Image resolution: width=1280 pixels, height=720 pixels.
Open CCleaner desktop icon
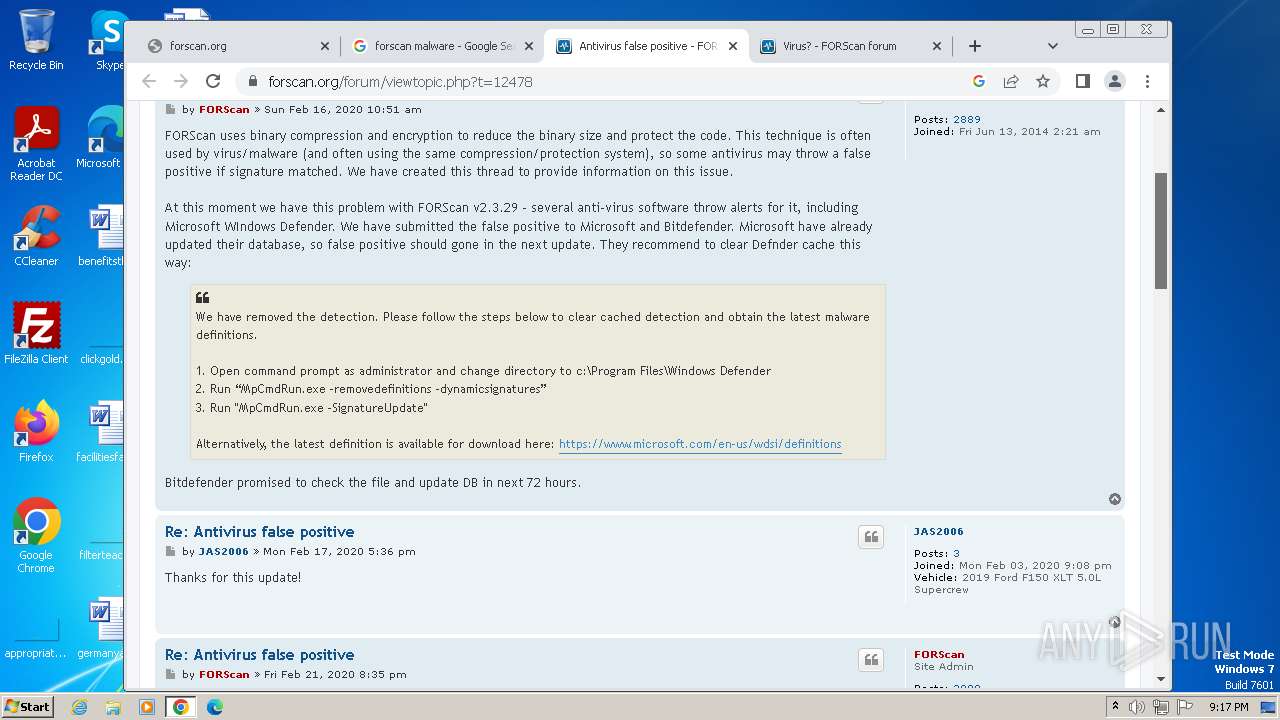click(x=36, y=236)
